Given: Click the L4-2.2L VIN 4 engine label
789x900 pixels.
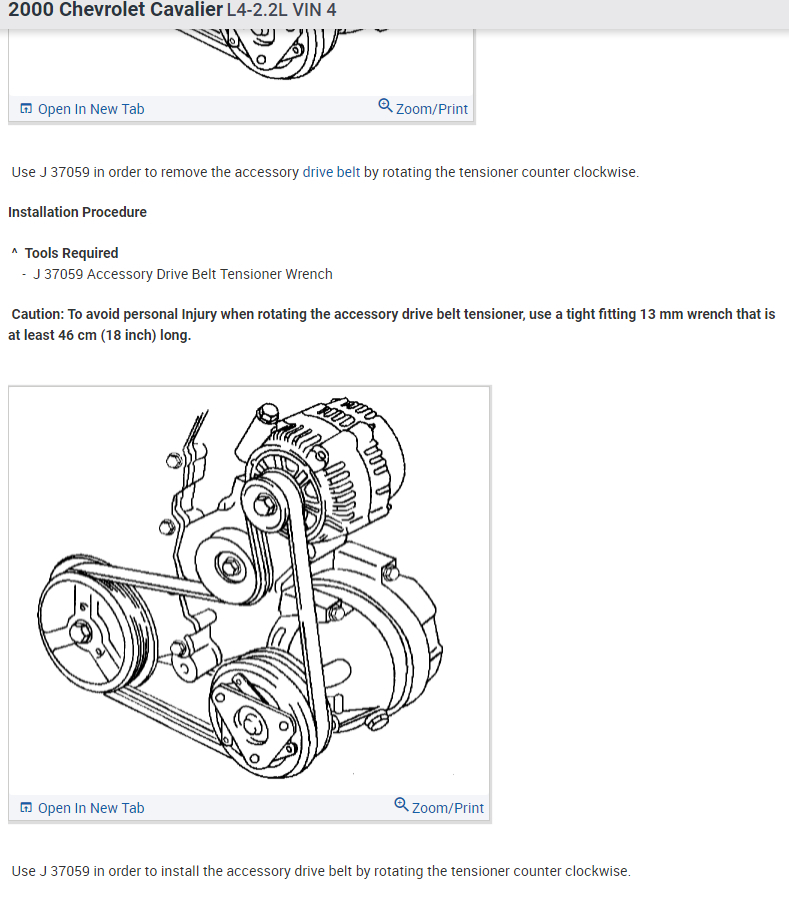Looking at the screenshot, I should point(282,10).
